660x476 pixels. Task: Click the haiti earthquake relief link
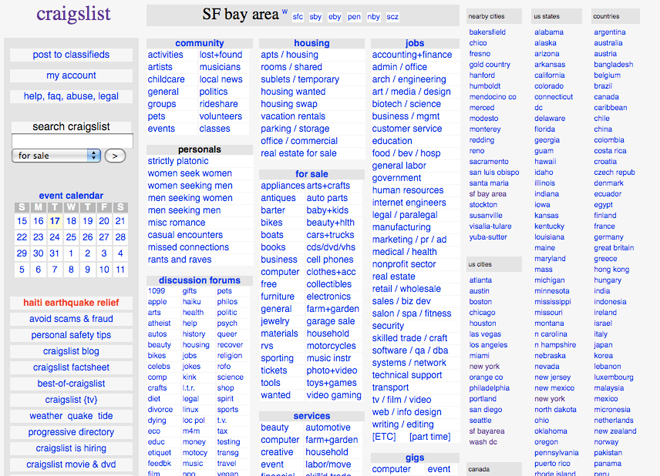click(70, 303)
